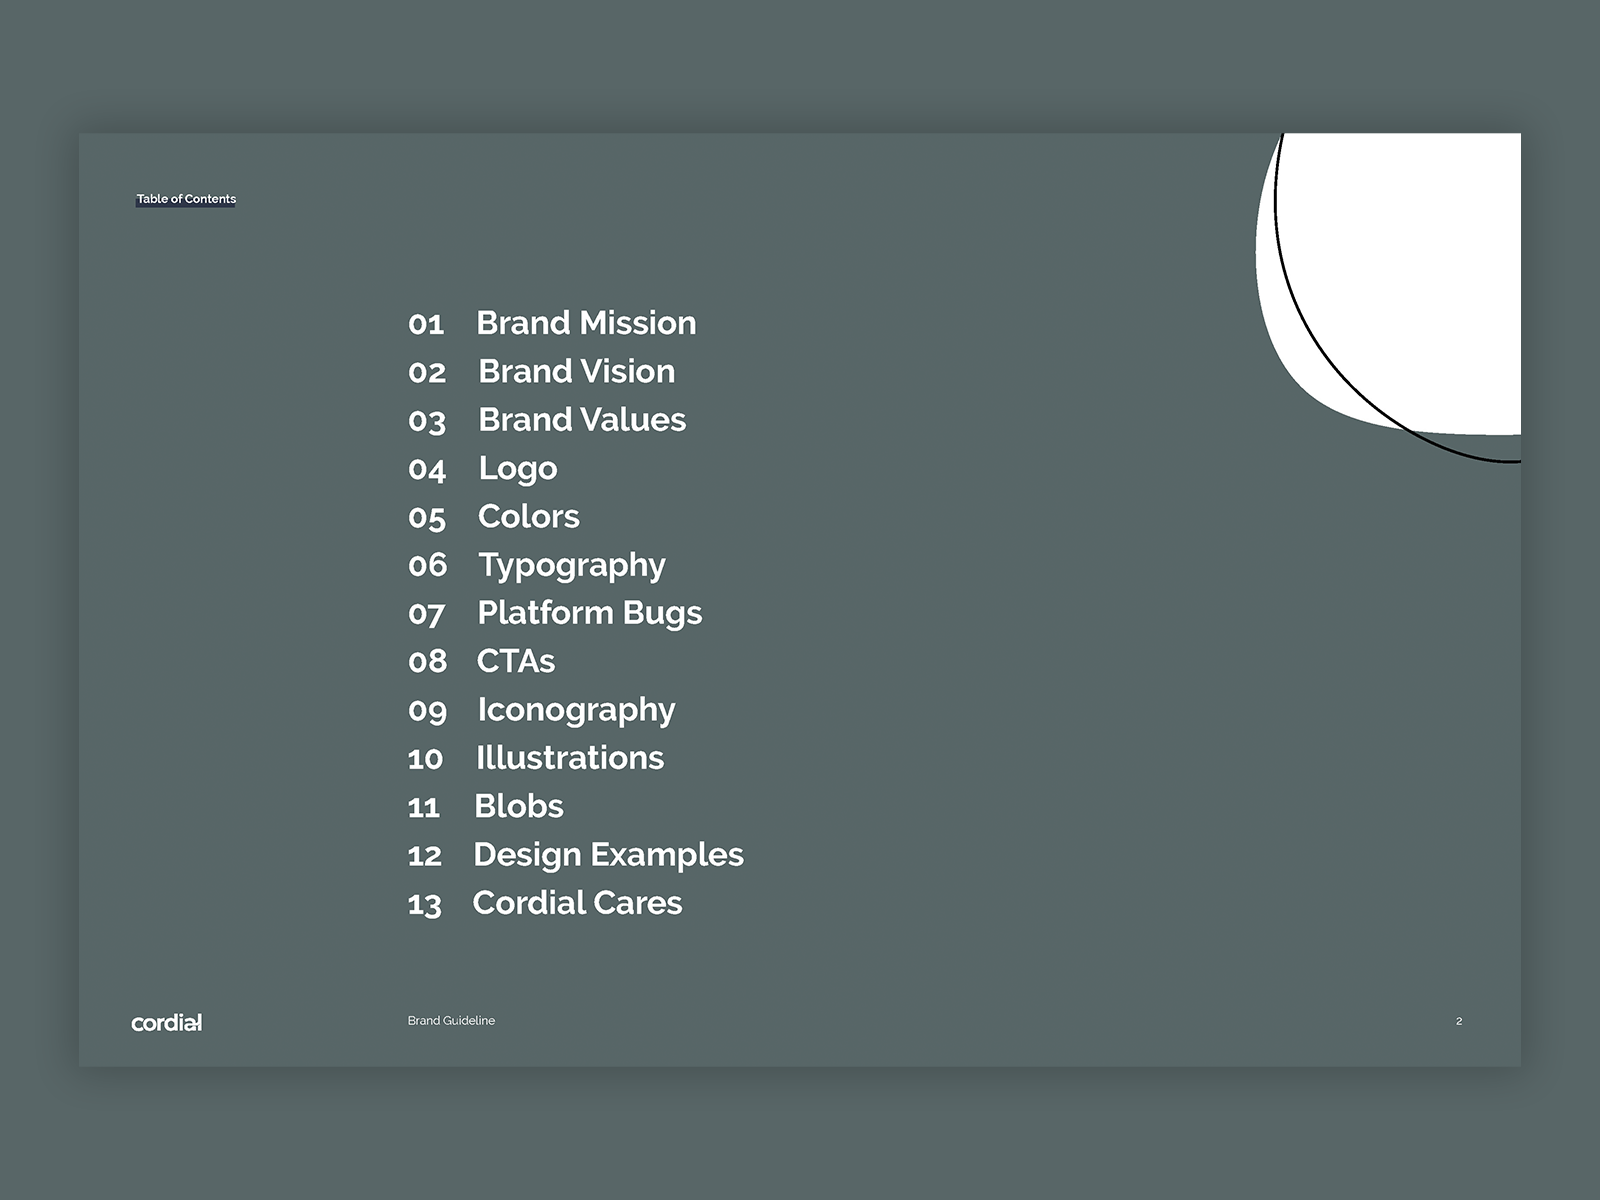Navigate to Typography entry
Image resolution: width=1600 pixels, height=1200 pixels.
coord(571,565)
